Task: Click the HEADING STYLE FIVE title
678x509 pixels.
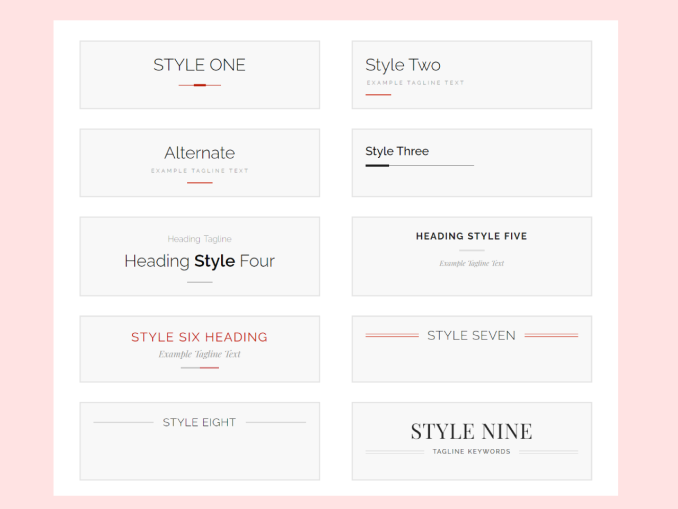Action: pyautogui.click(x=471, y=237)
